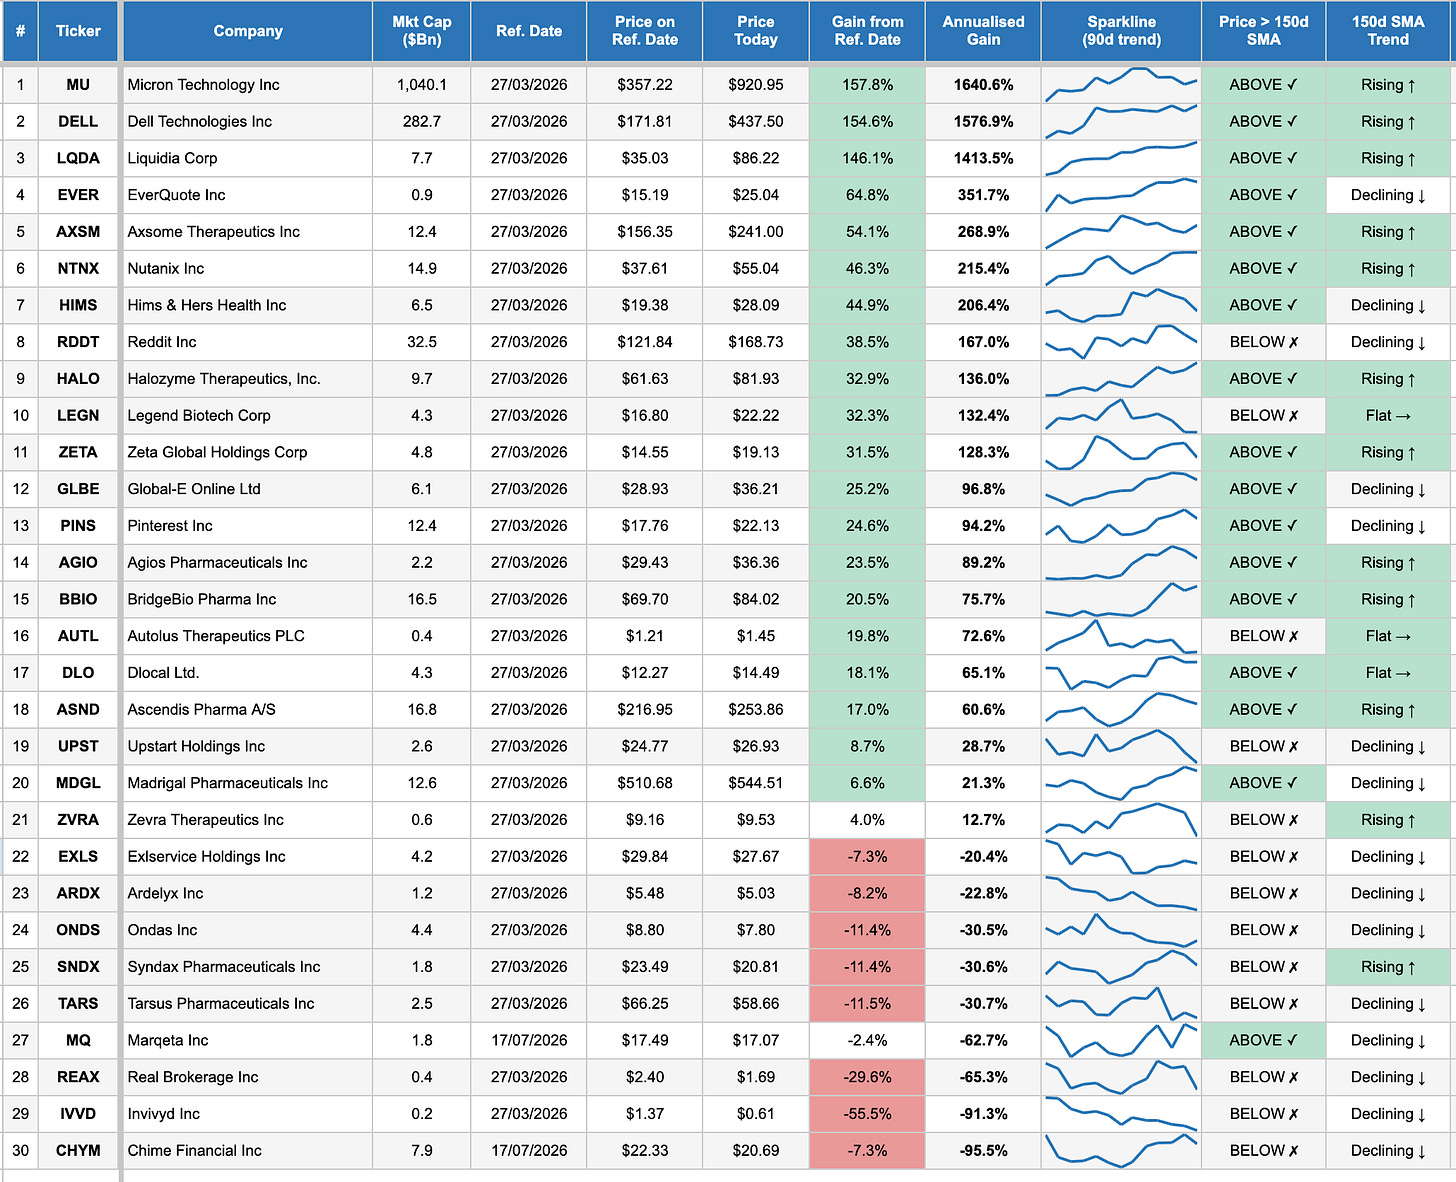Screen dimensions: 1456x1182
Task: Select the 17/07/2026 ref date for Marqeta
Action: click(529, 1040)
